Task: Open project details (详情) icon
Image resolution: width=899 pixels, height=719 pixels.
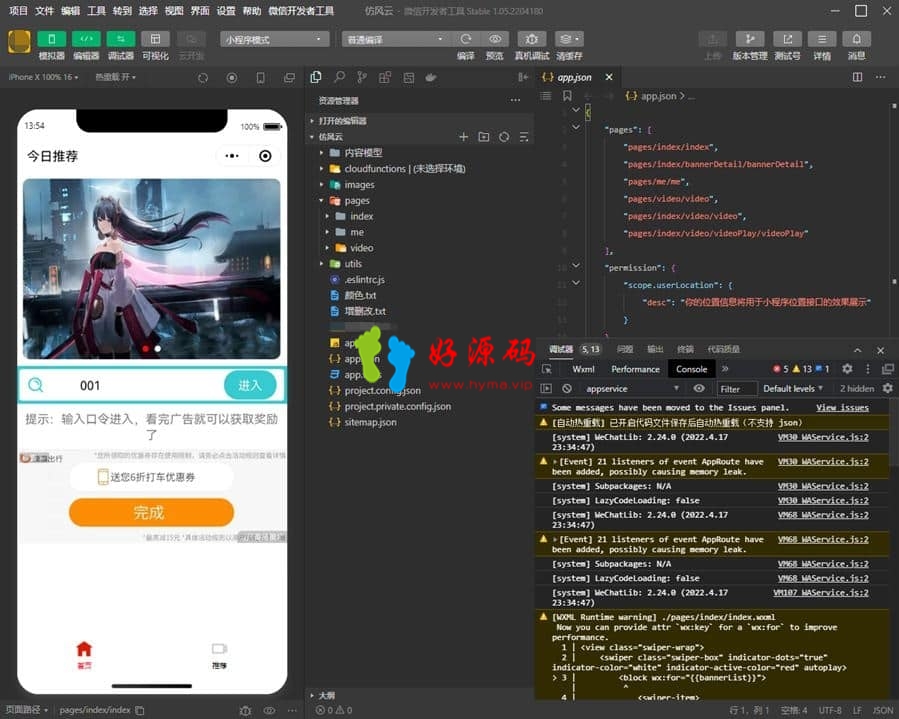Action: tap(822, 39)
